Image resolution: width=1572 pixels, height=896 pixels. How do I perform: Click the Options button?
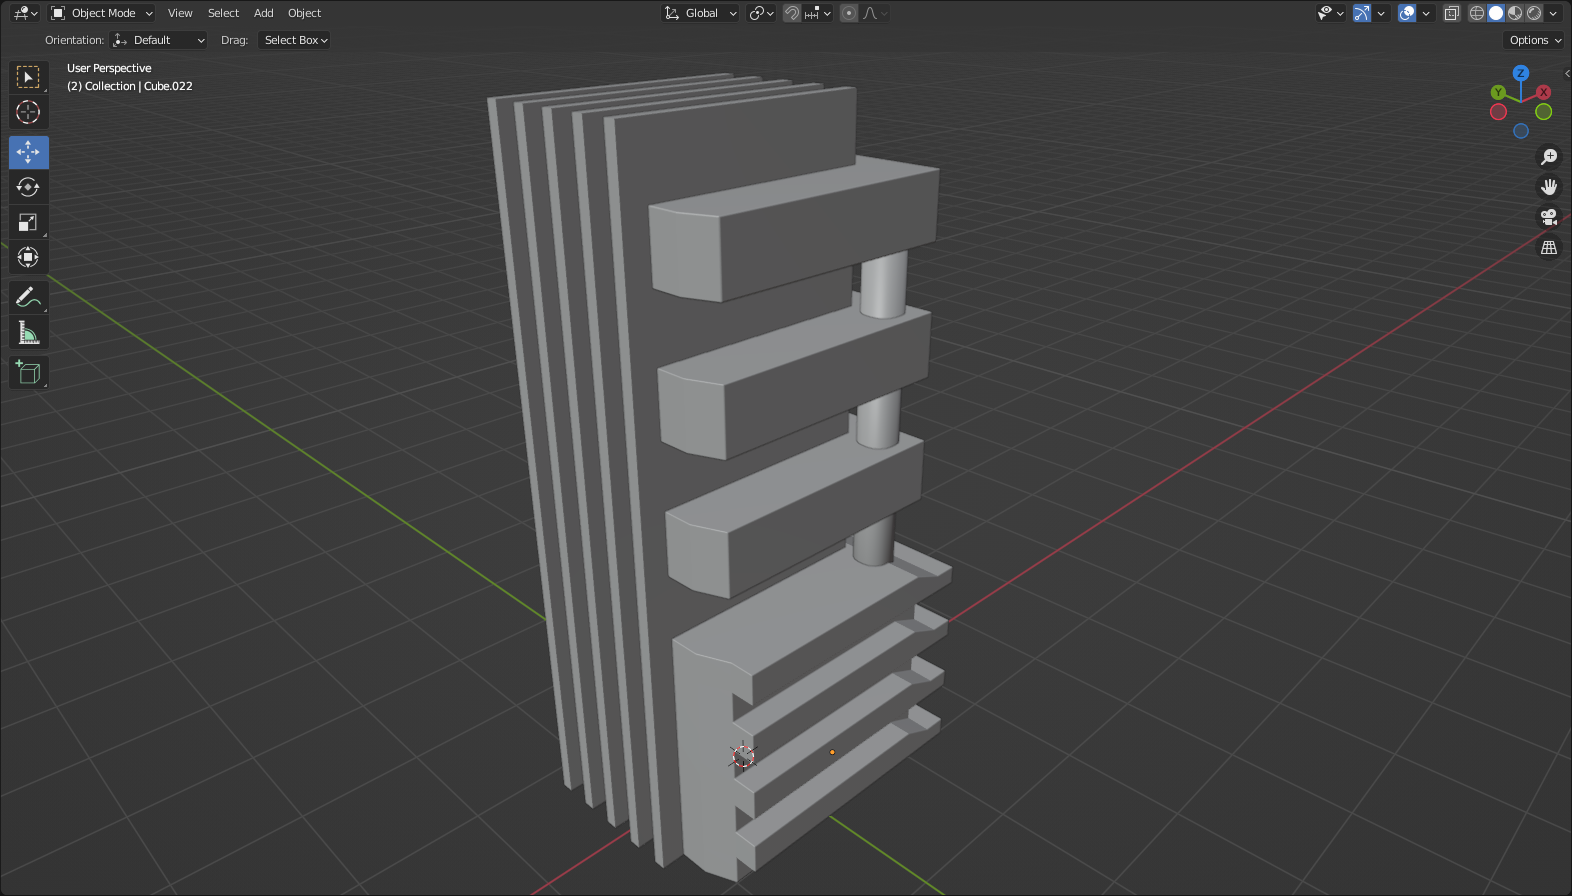coord(1534,40)
